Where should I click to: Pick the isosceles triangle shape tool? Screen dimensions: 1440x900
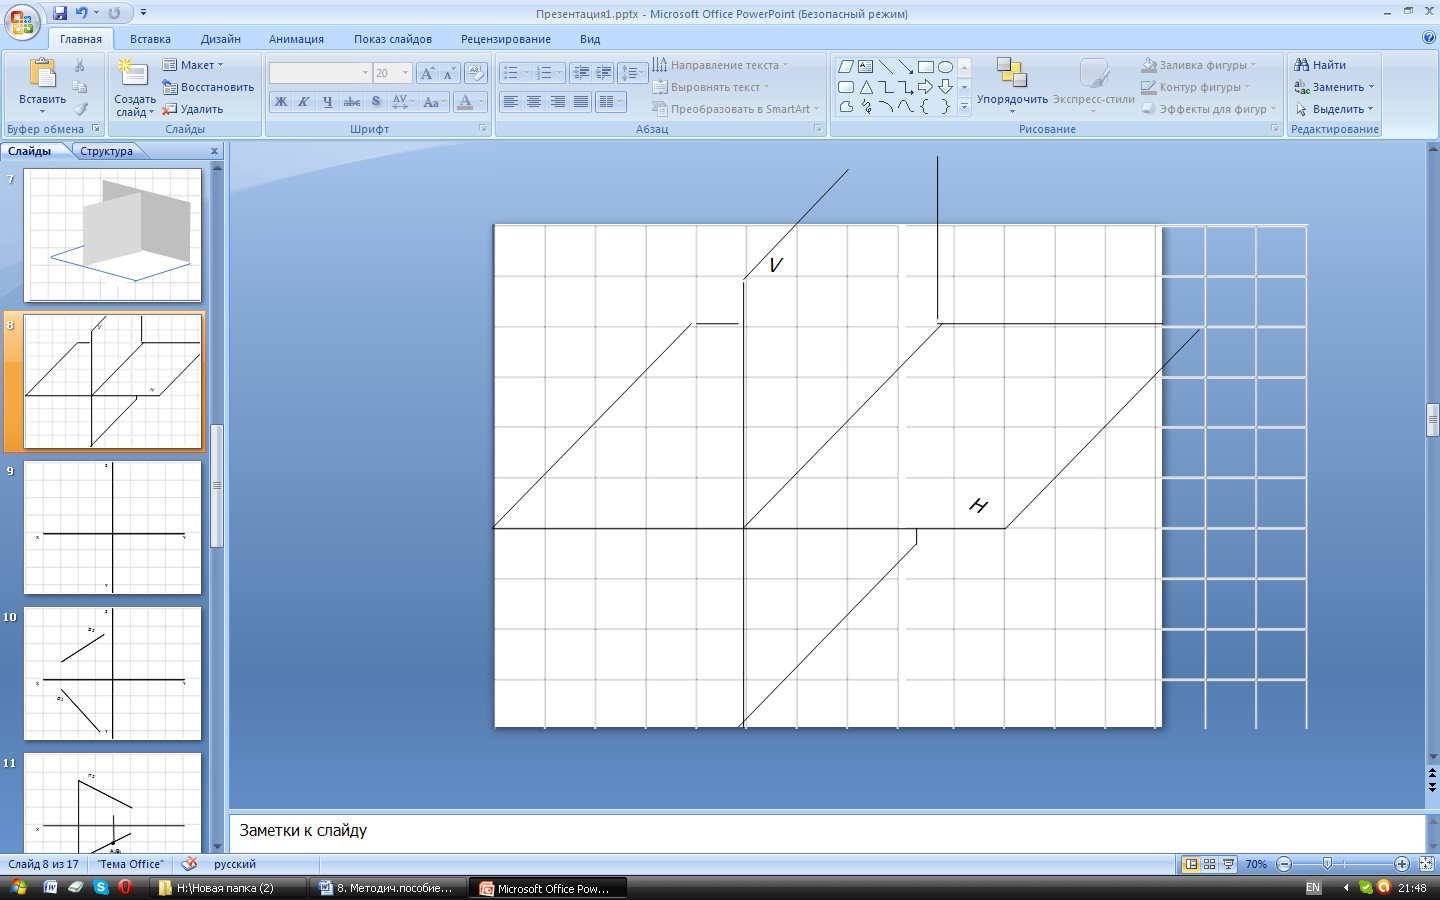click(x=866, y=87)
